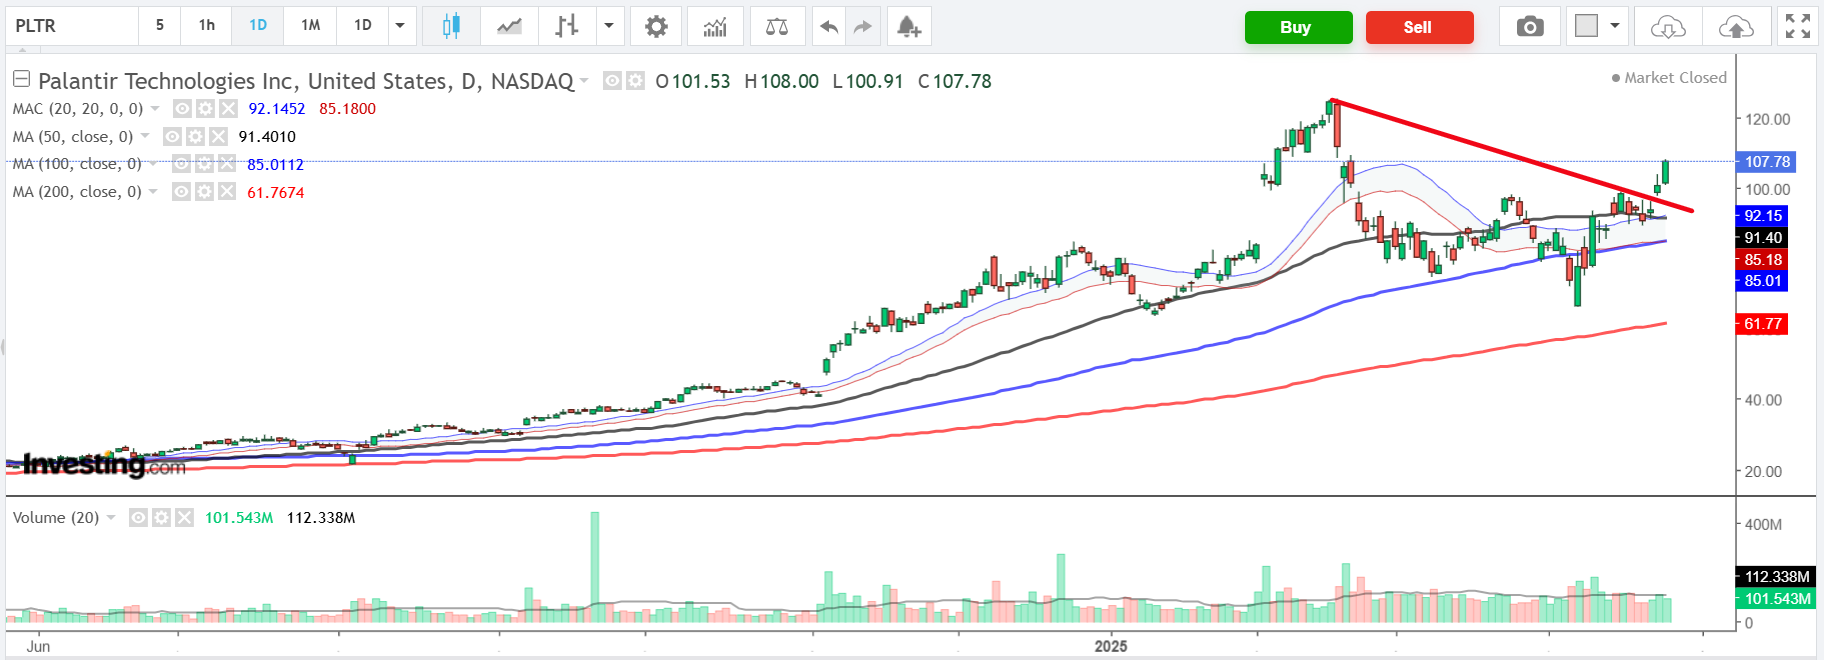Open chart properties gear in top toolbar
1824x660 pixels.
point(656,26)
